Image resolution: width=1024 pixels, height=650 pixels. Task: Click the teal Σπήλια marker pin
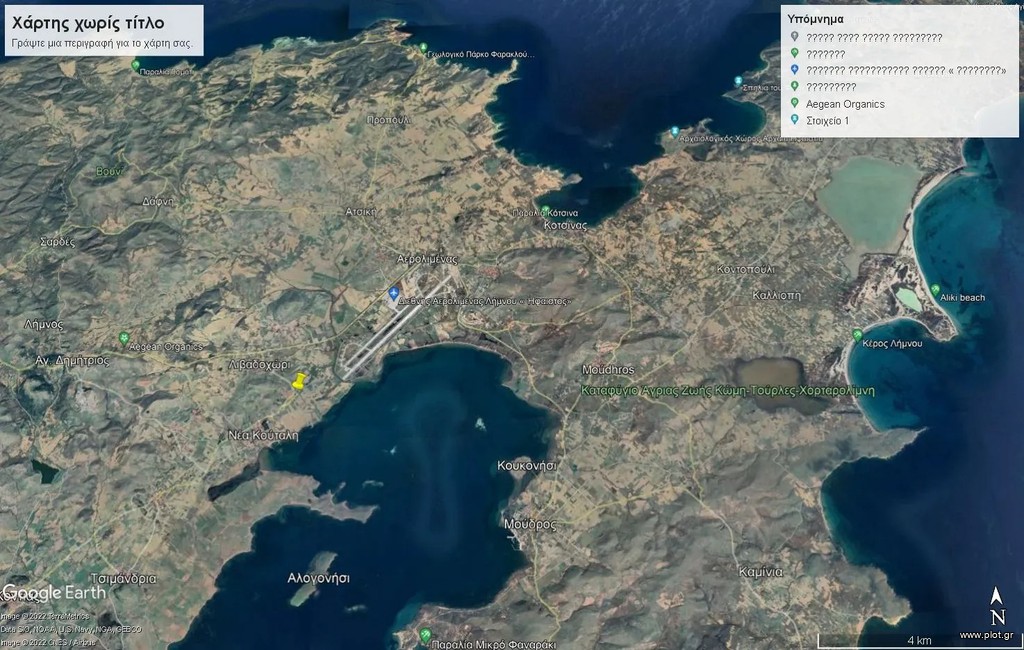click(x=738, y=82)
